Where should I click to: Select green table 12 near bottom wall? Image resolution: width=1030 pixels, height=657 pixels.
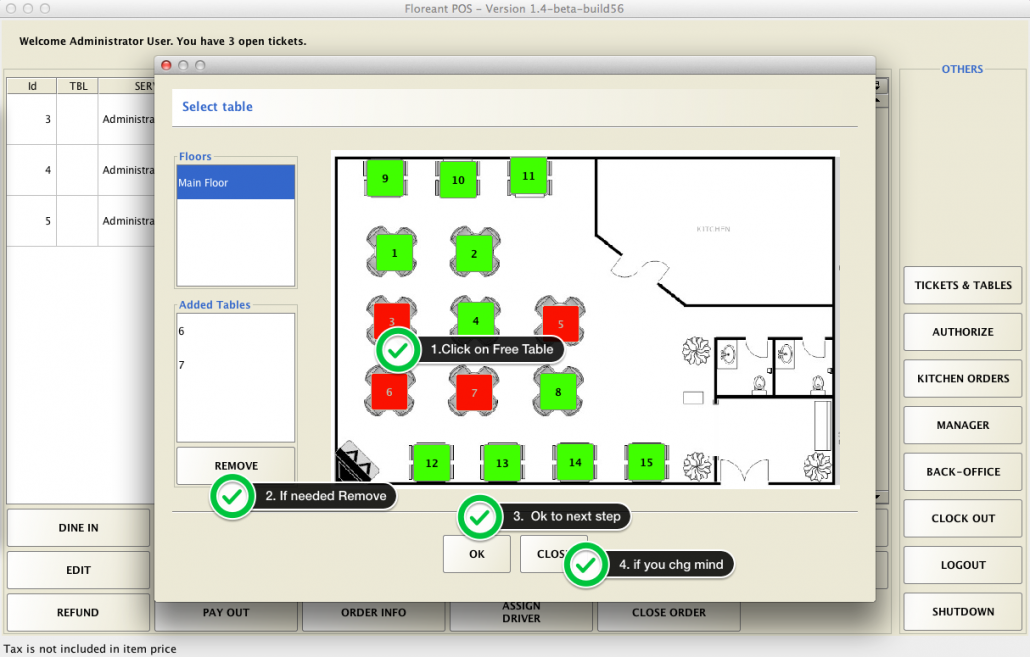point(432,463)
